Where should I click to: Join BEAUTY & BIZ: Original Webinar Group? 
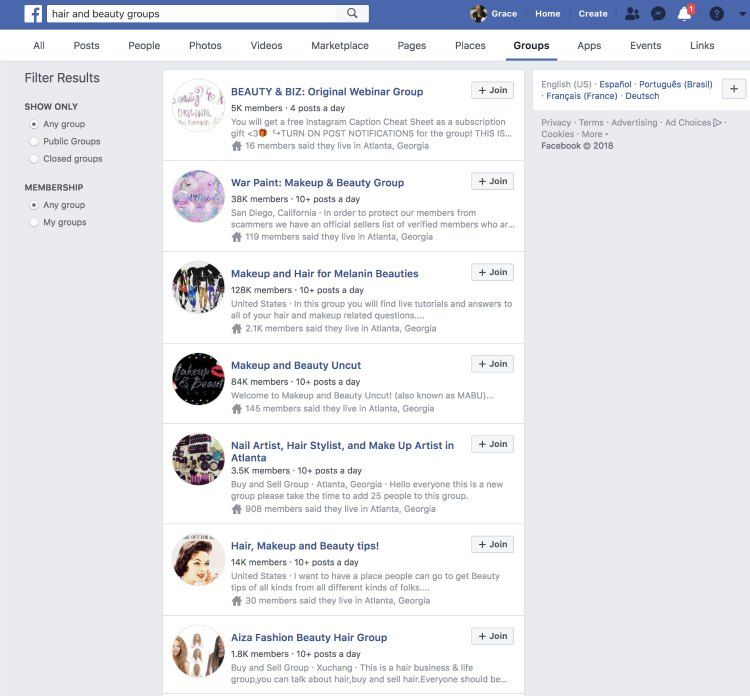click(x=492, y=90)
